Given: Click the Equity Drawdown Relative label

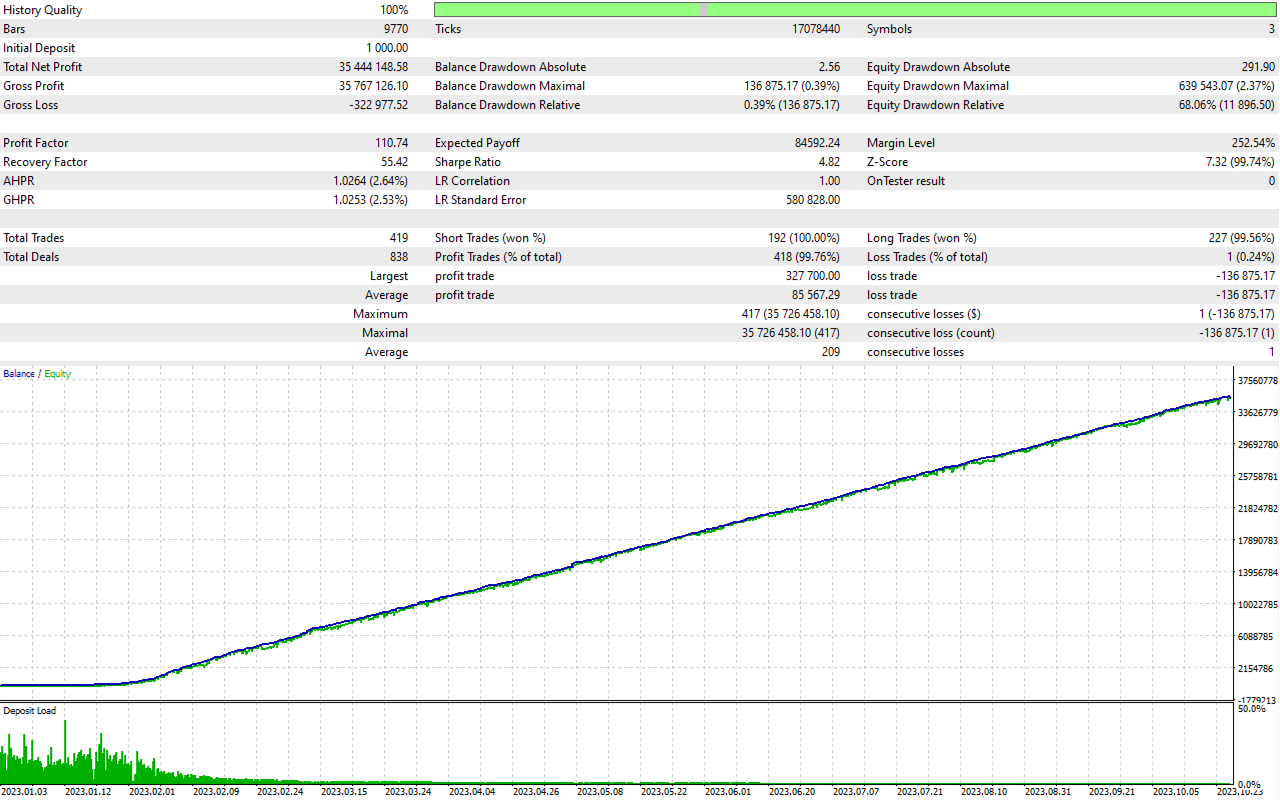Looking at the screenshot, I should pos(936,105).
